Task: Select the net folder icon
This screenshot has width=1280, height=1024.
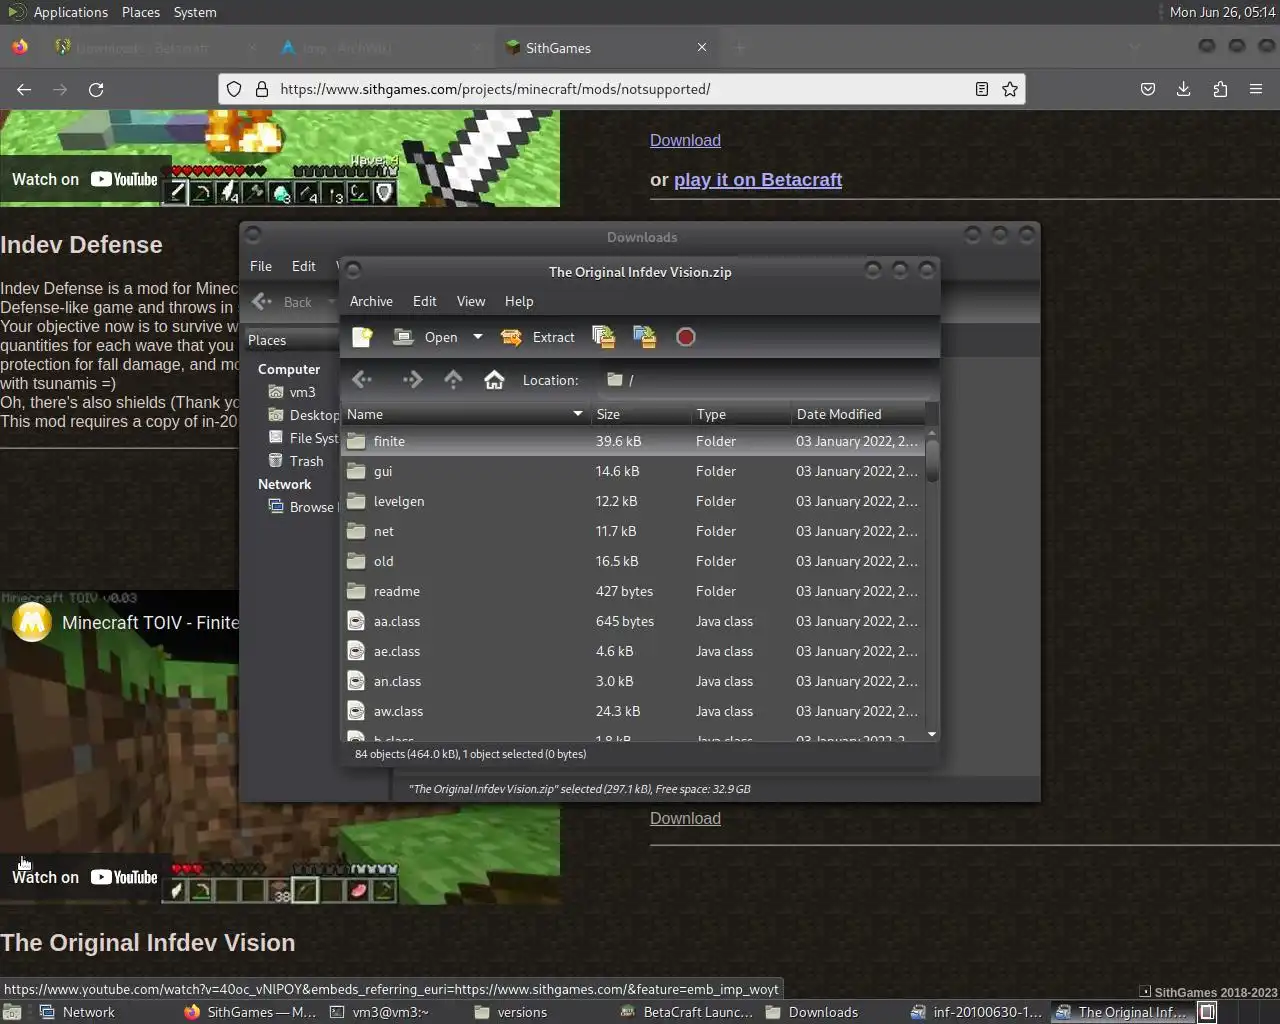Action: pos(356,531)
